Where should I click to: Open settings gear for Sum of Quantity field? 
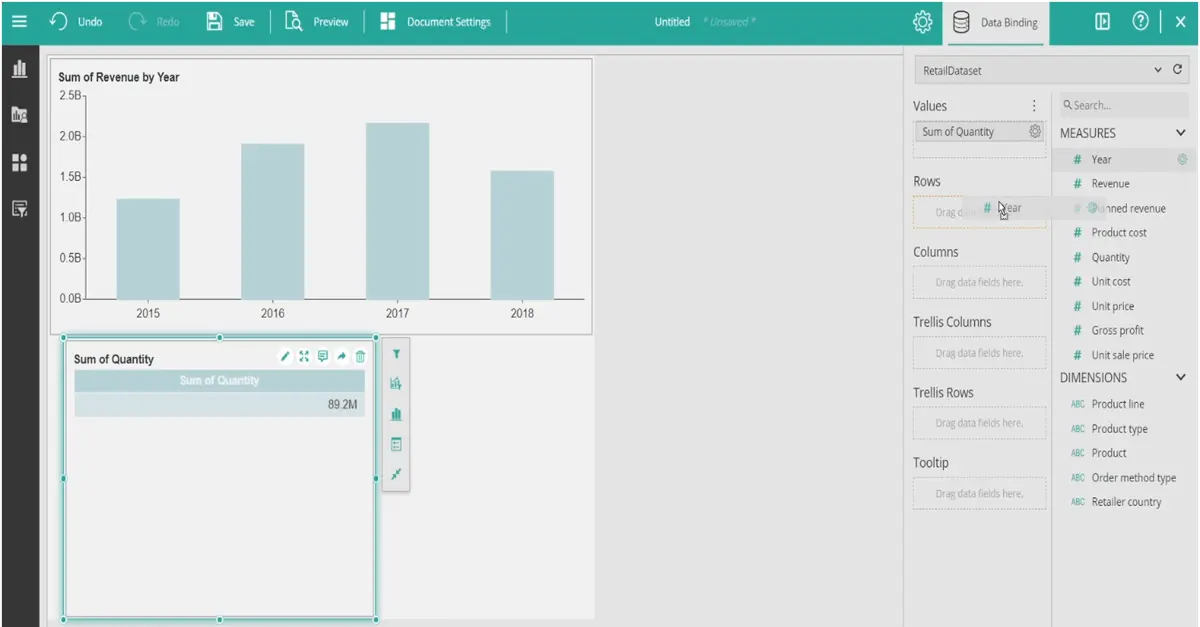pyautogui.click(x=1035, y=131)
